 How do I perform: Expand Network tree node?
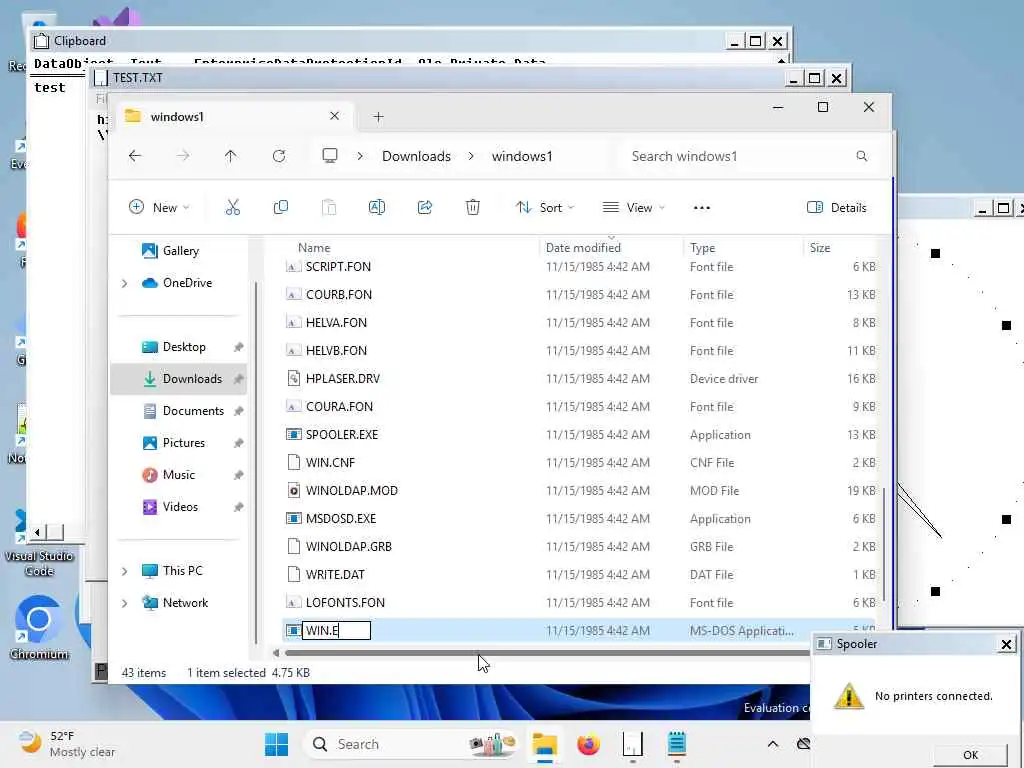tap(125, 603)
